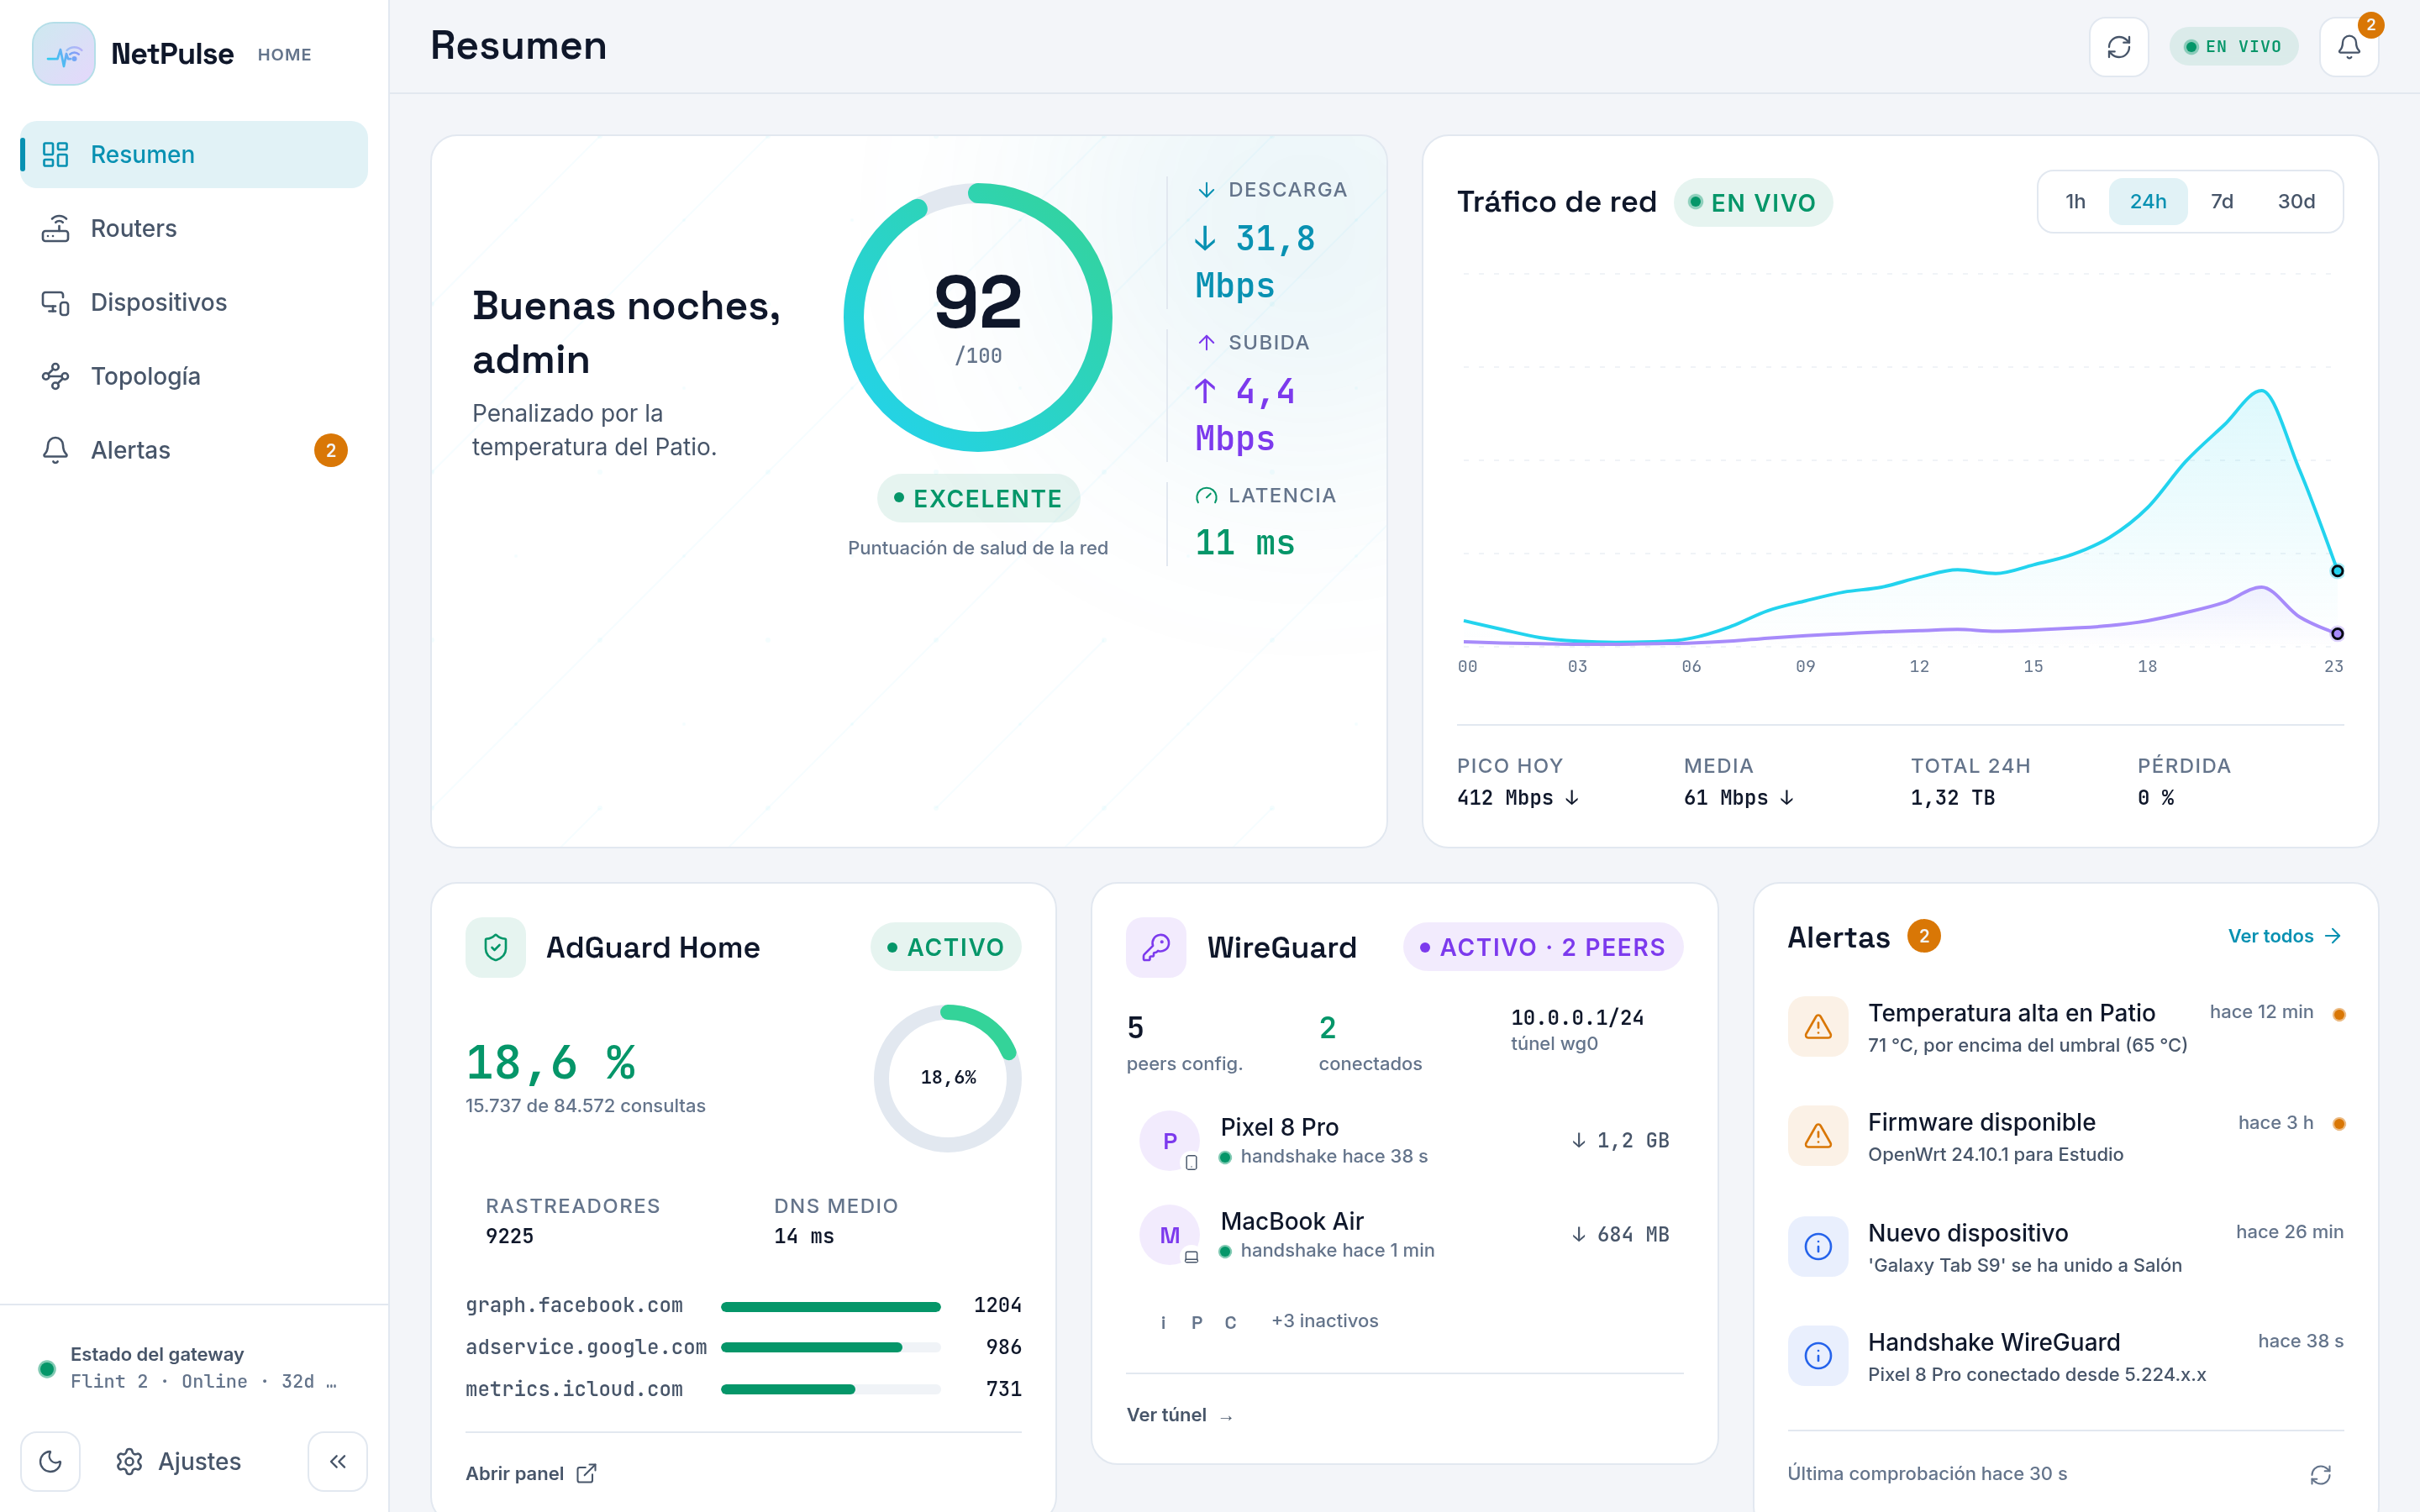Open the Firmware disponible alert
2420x1512 pixels.
click(x=2066, y=1136)
